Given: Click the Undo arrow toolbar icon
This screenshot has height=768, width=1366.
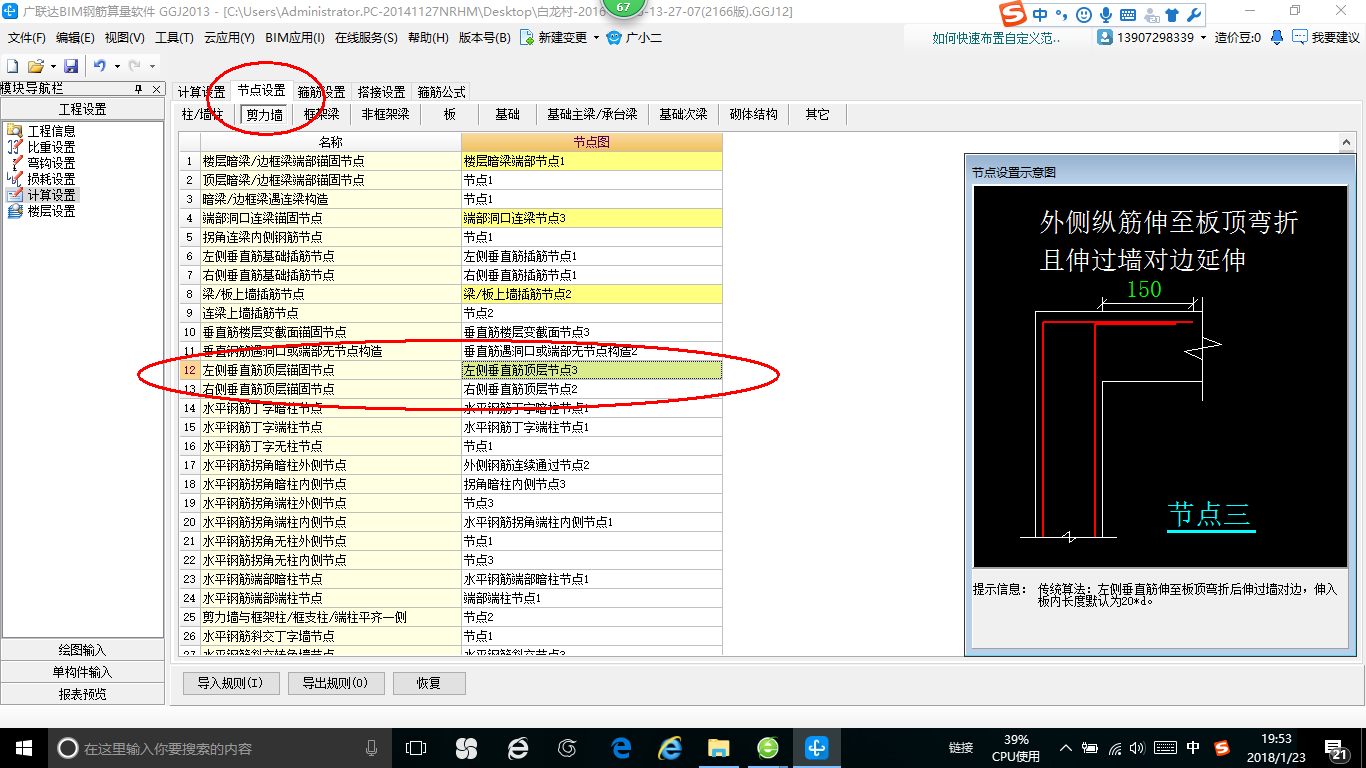Looking at the screenshot, I should pos(100,66).
